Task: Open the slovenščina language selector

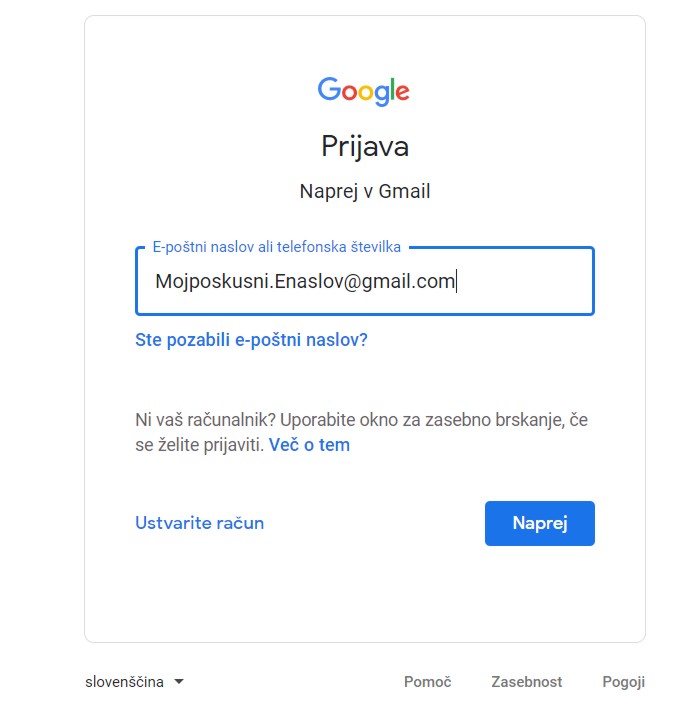Action: point(135,682)
